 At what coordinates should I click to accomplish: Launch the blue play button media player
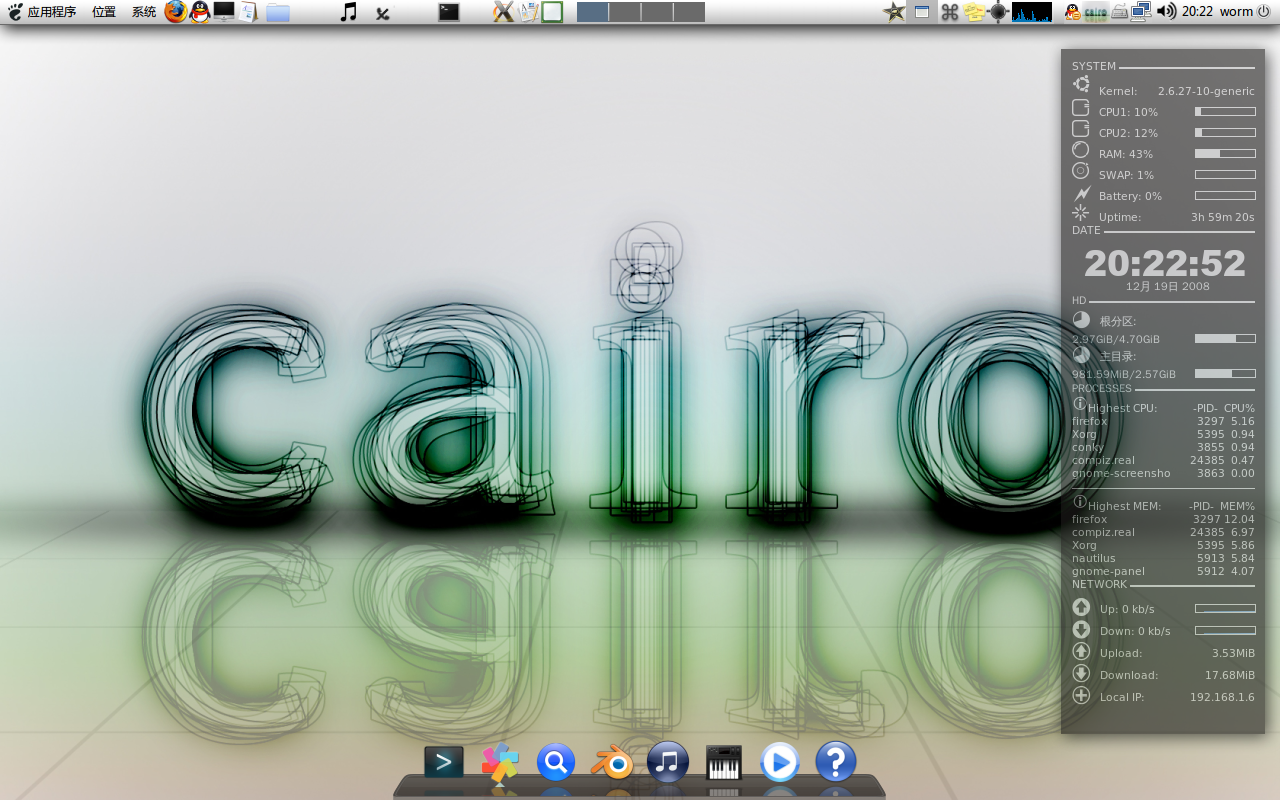click(x=780, y=763)
